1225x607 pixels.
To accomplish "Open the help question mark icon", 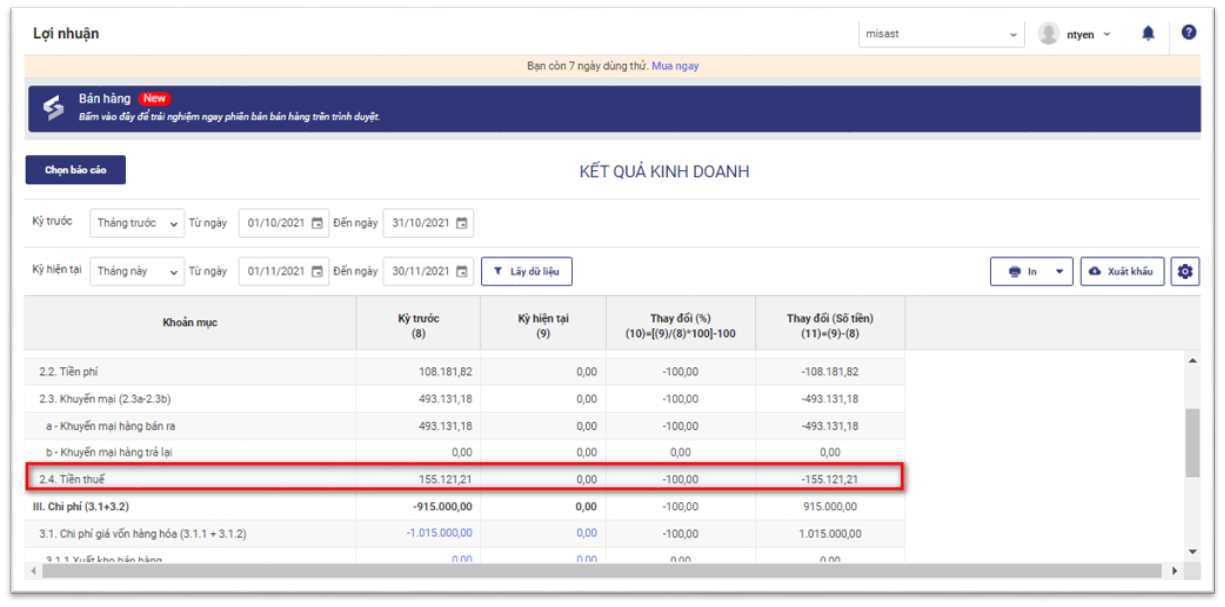I will click(1188, 33).
